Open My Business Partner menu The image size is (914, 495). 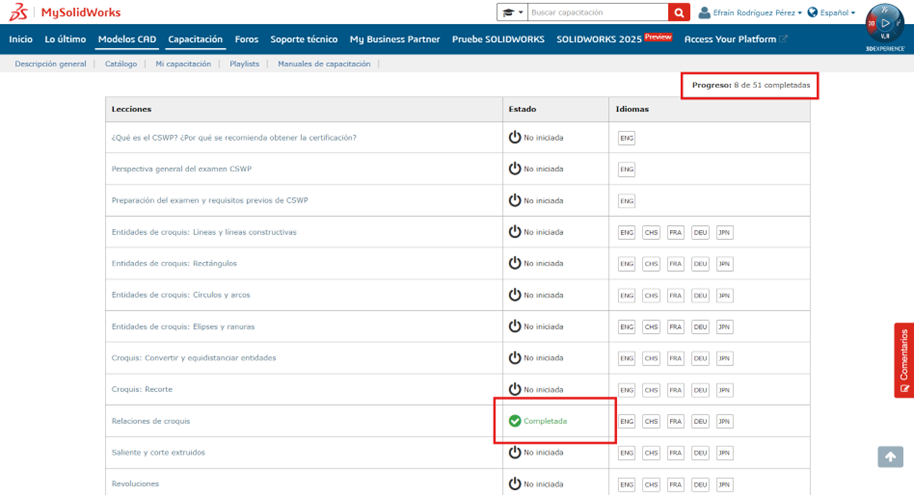point(395,39)
